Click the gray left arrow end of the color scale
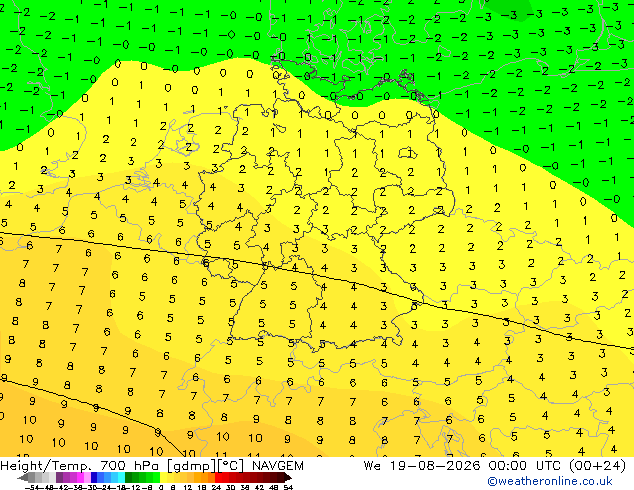Viewport: 634px width, 490px height. (x=23, y=477)
